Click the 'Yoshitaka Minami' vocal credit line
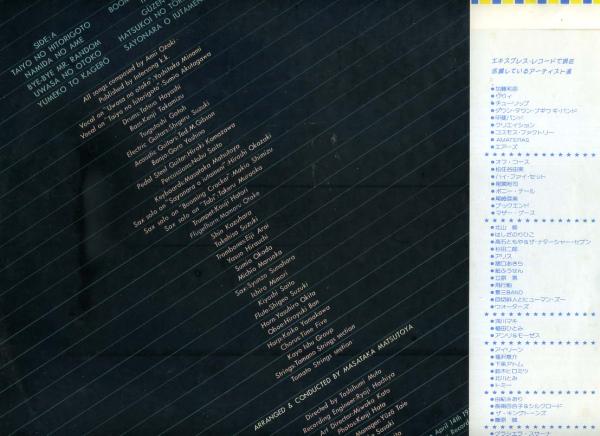The image size is (600, 436). pos(139,87)
